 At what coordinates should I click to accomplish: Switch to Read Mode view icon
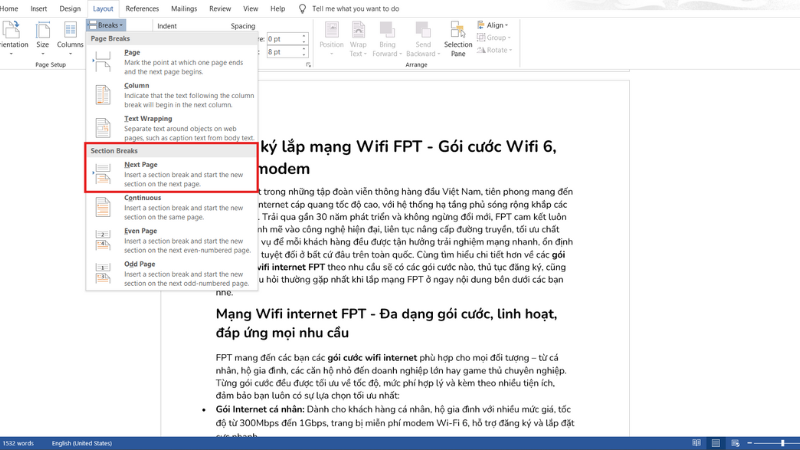[696, 443]
